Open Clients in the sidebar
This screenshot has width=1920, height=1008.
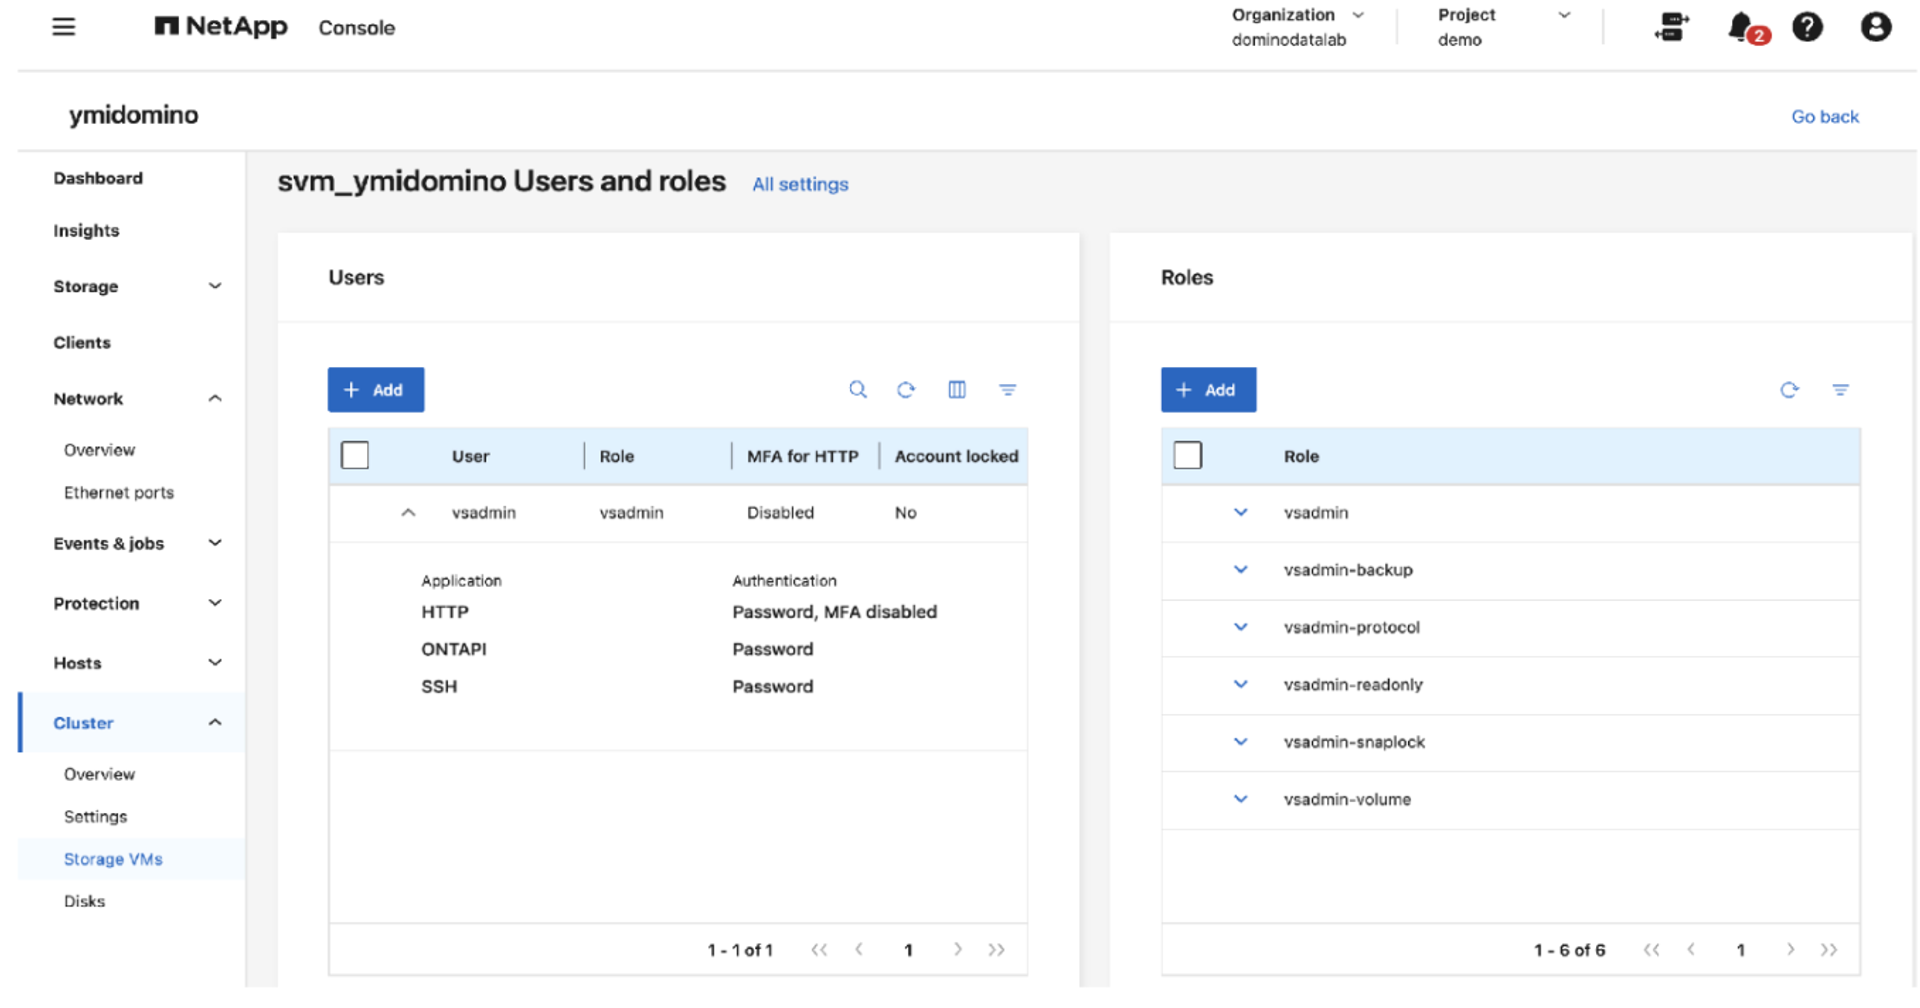[x=82, y=343]
